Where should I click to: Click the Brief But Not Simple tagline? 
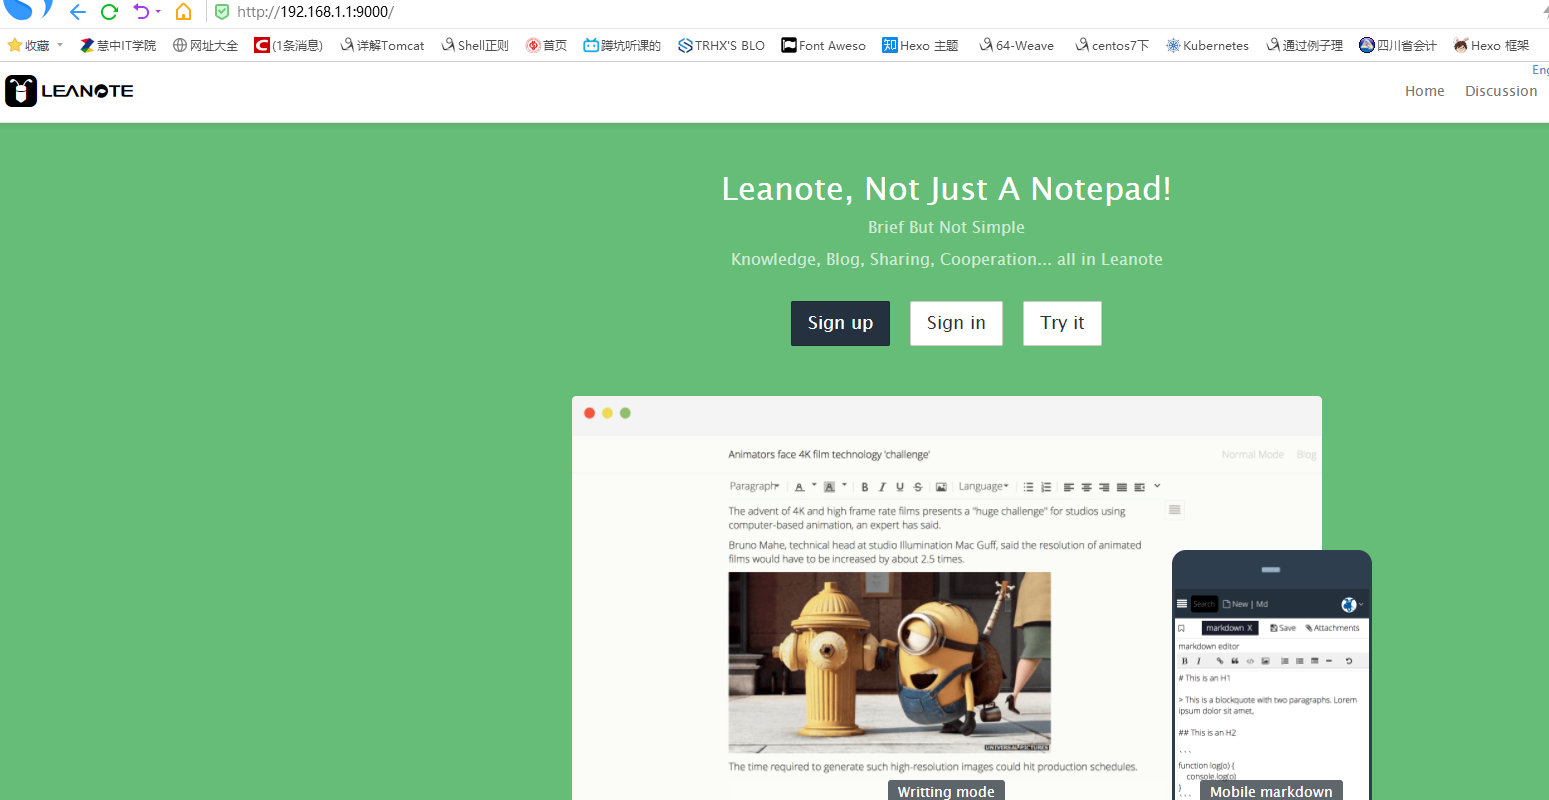[x=946, y=227]
